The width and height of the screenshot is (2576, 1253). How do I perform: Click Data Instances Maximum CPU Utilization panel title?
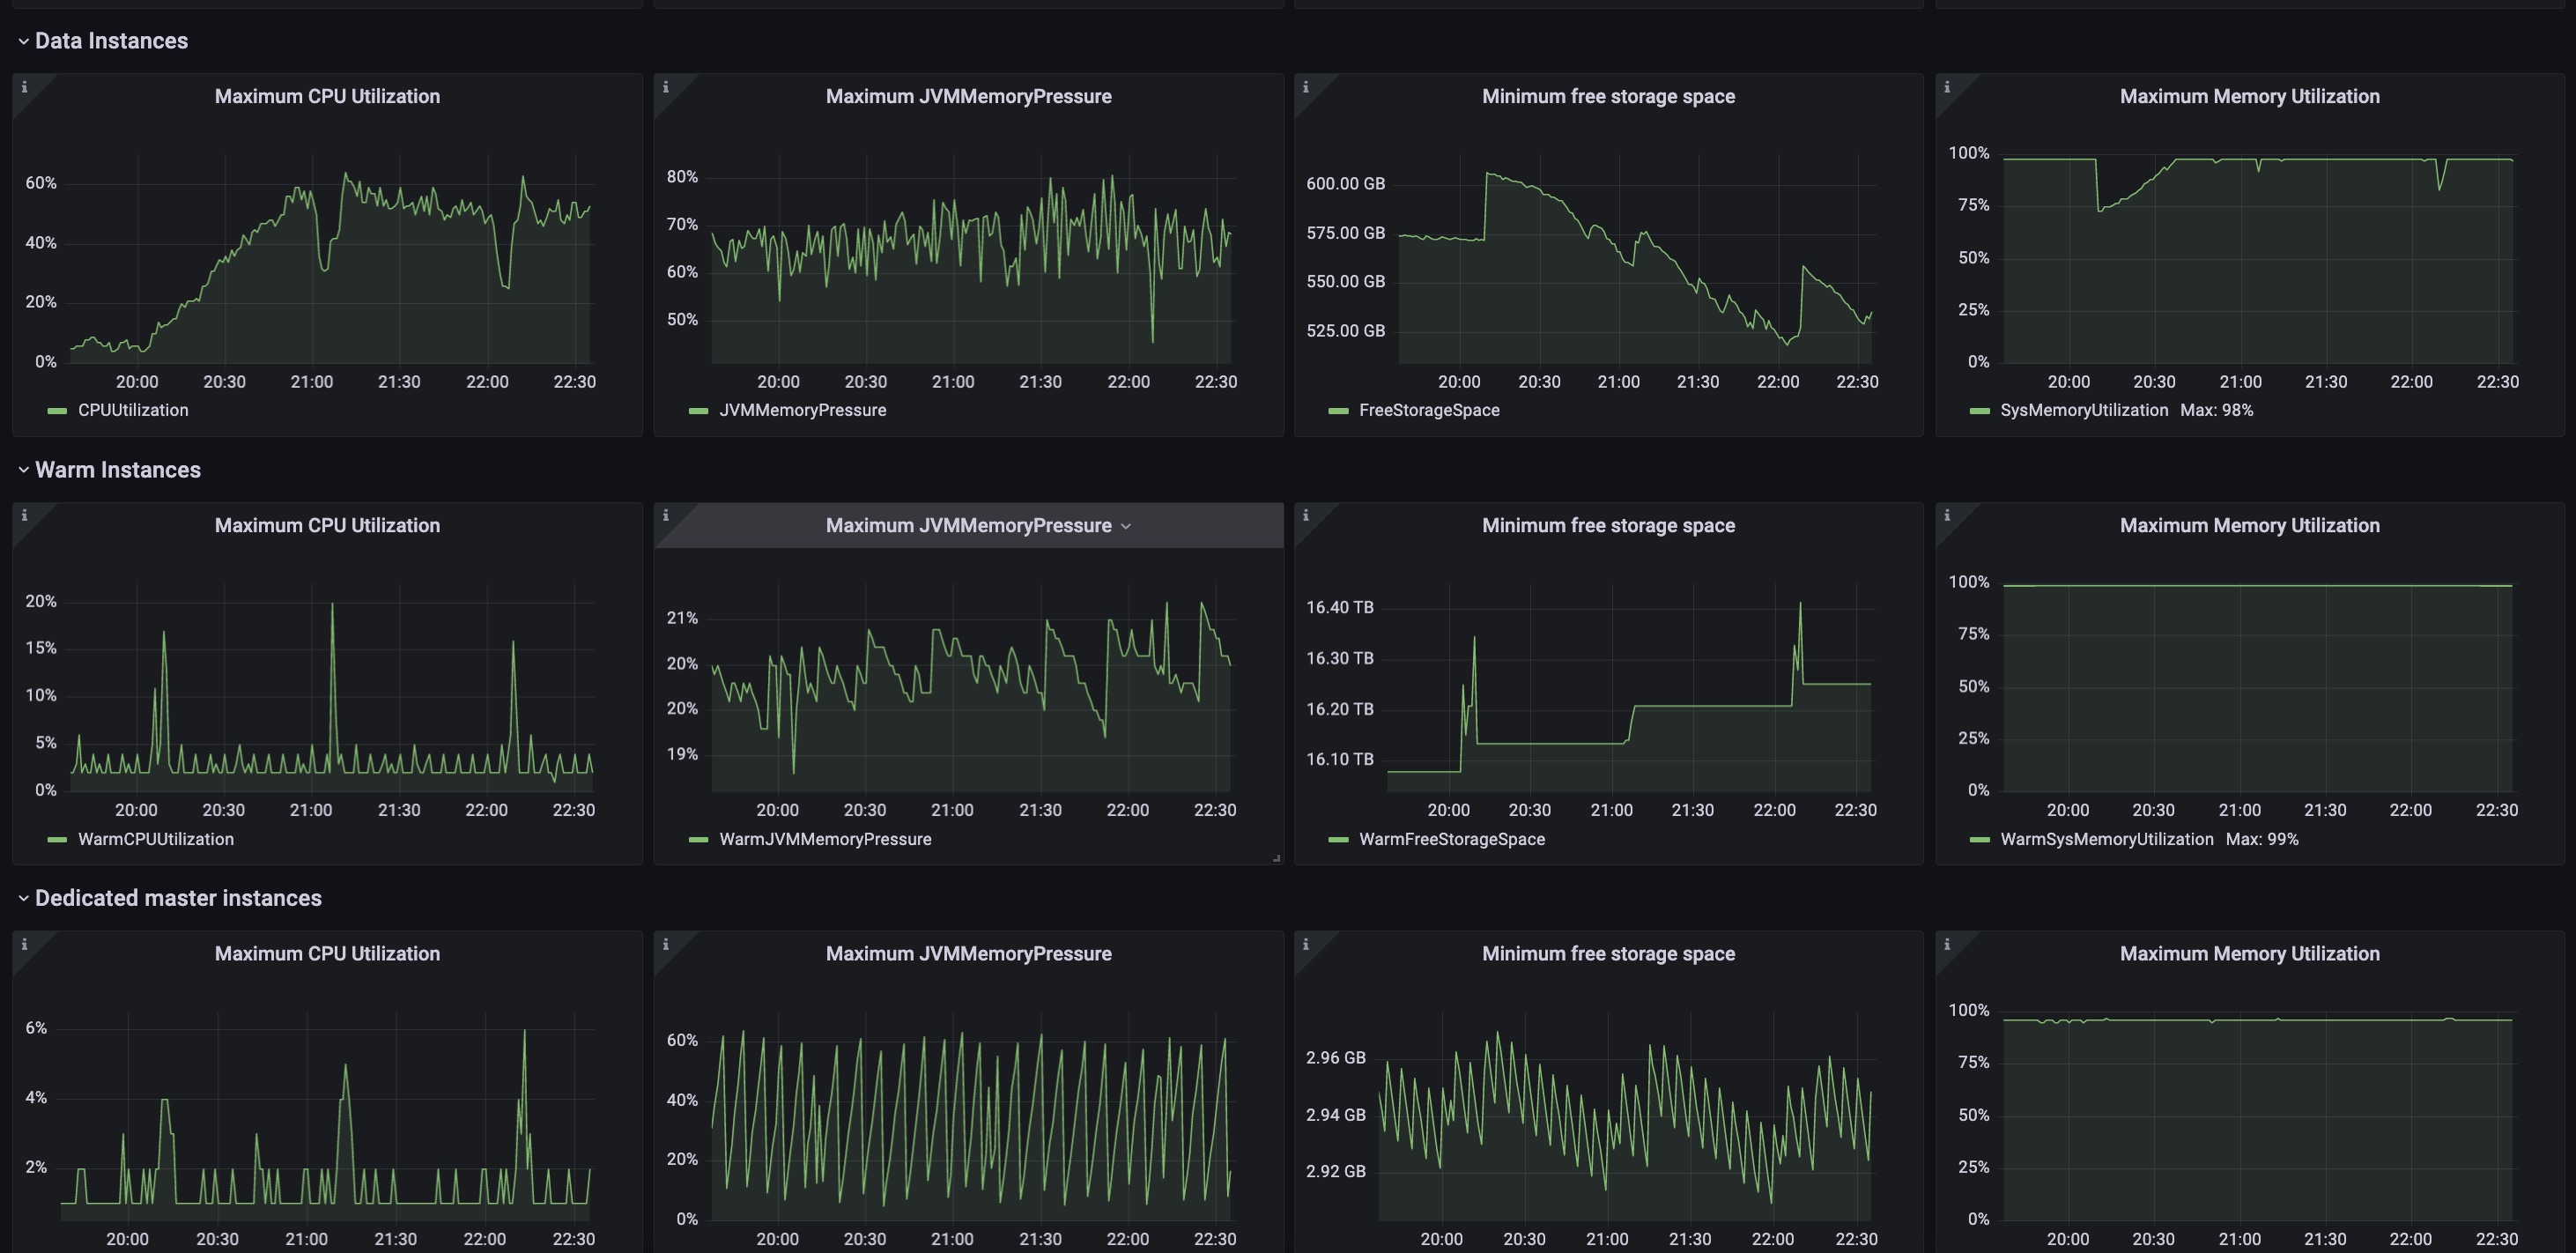coord(327,96)
